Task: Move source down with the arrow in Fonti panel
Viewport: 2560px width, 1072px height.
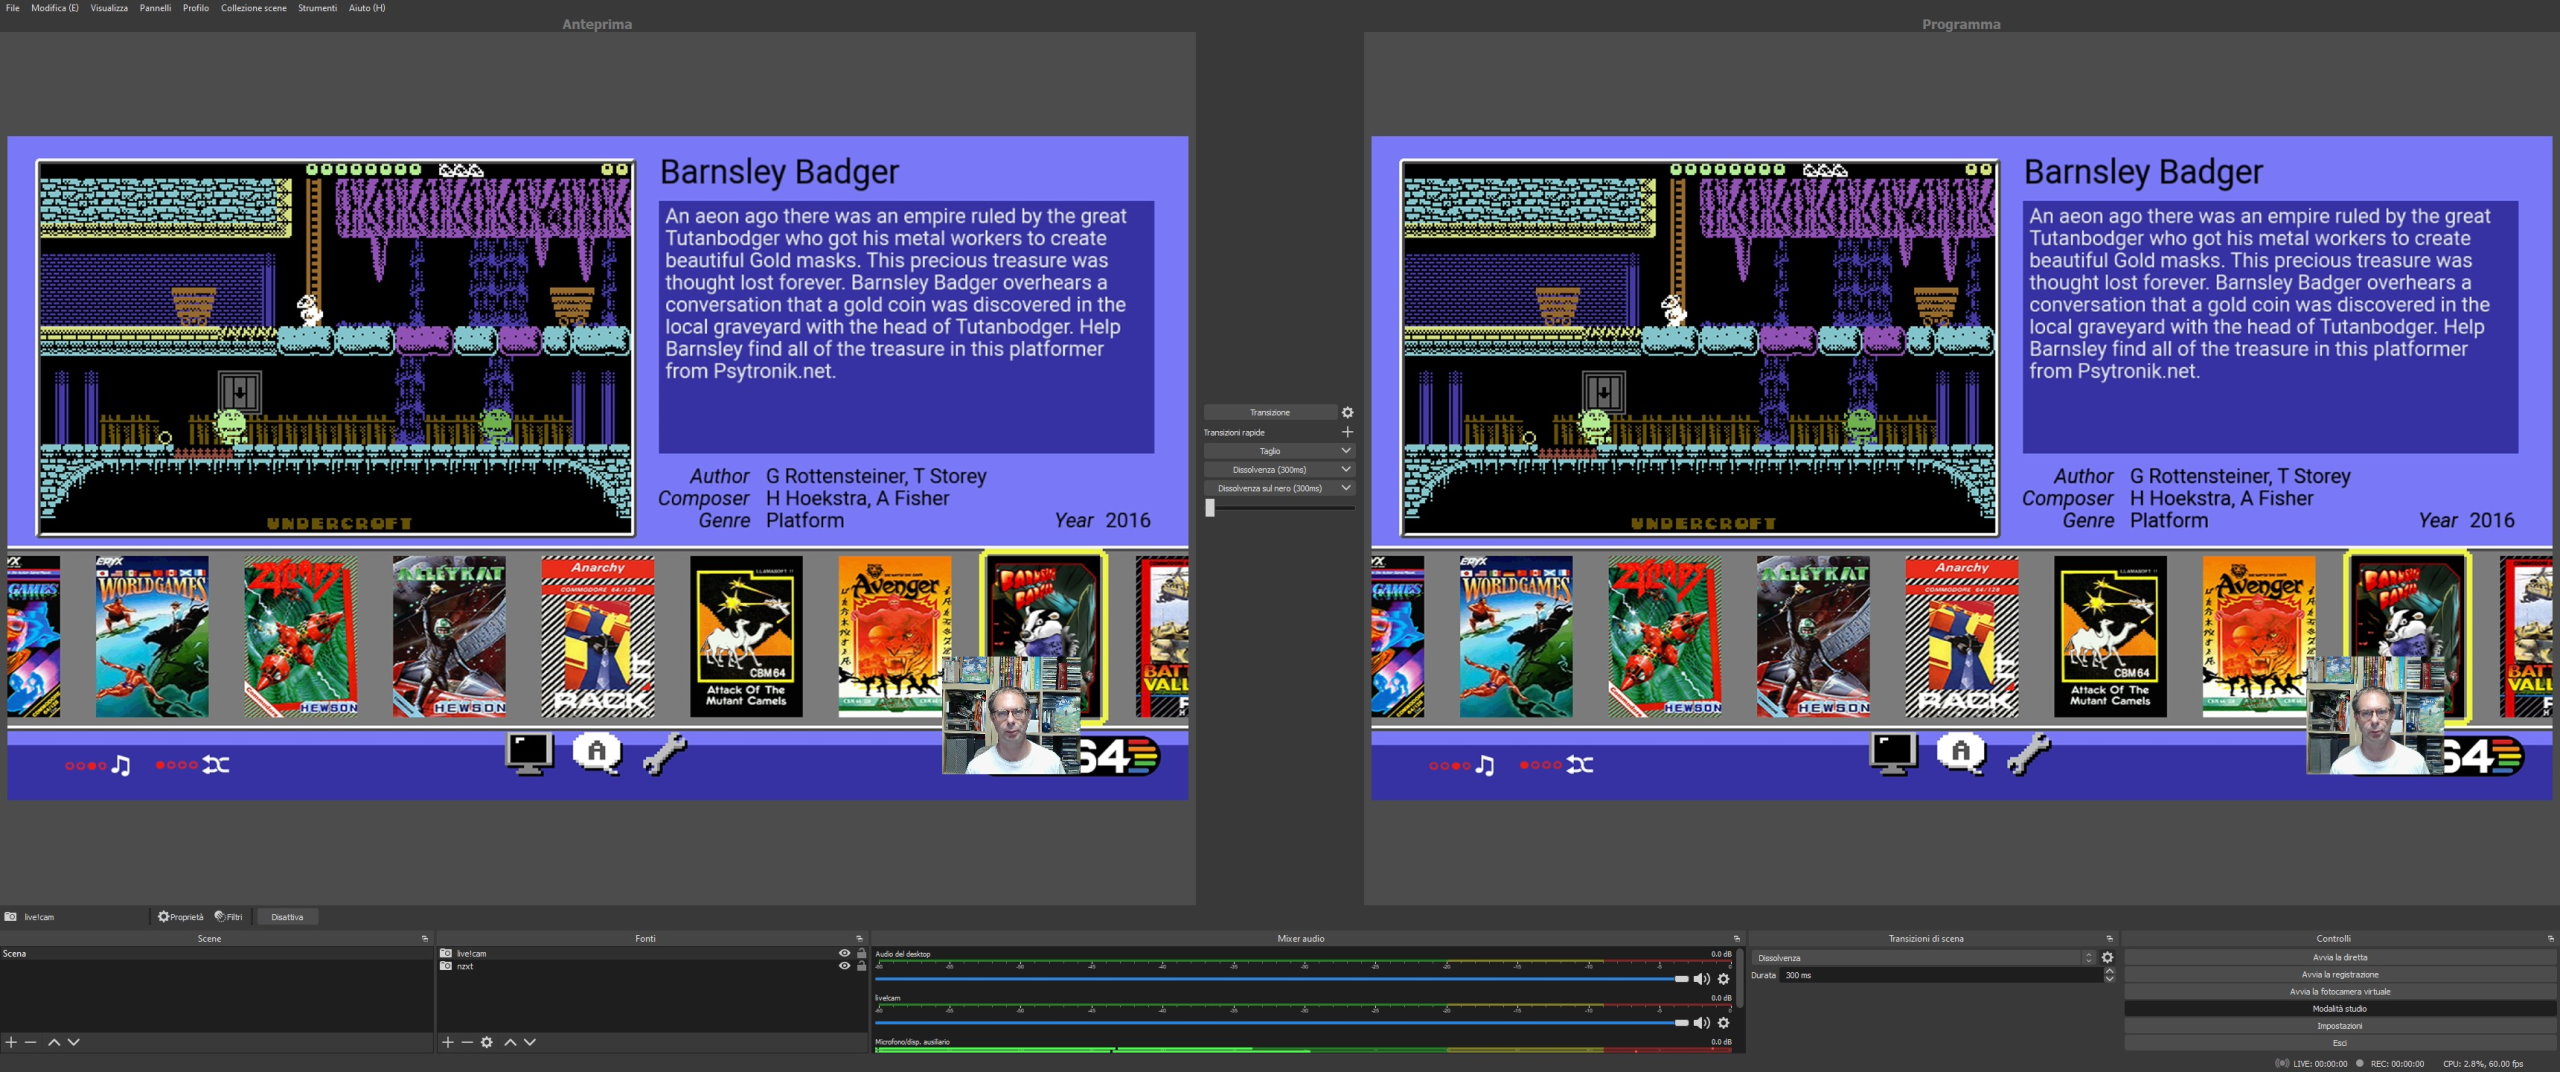Action: tap(530, 1042)
